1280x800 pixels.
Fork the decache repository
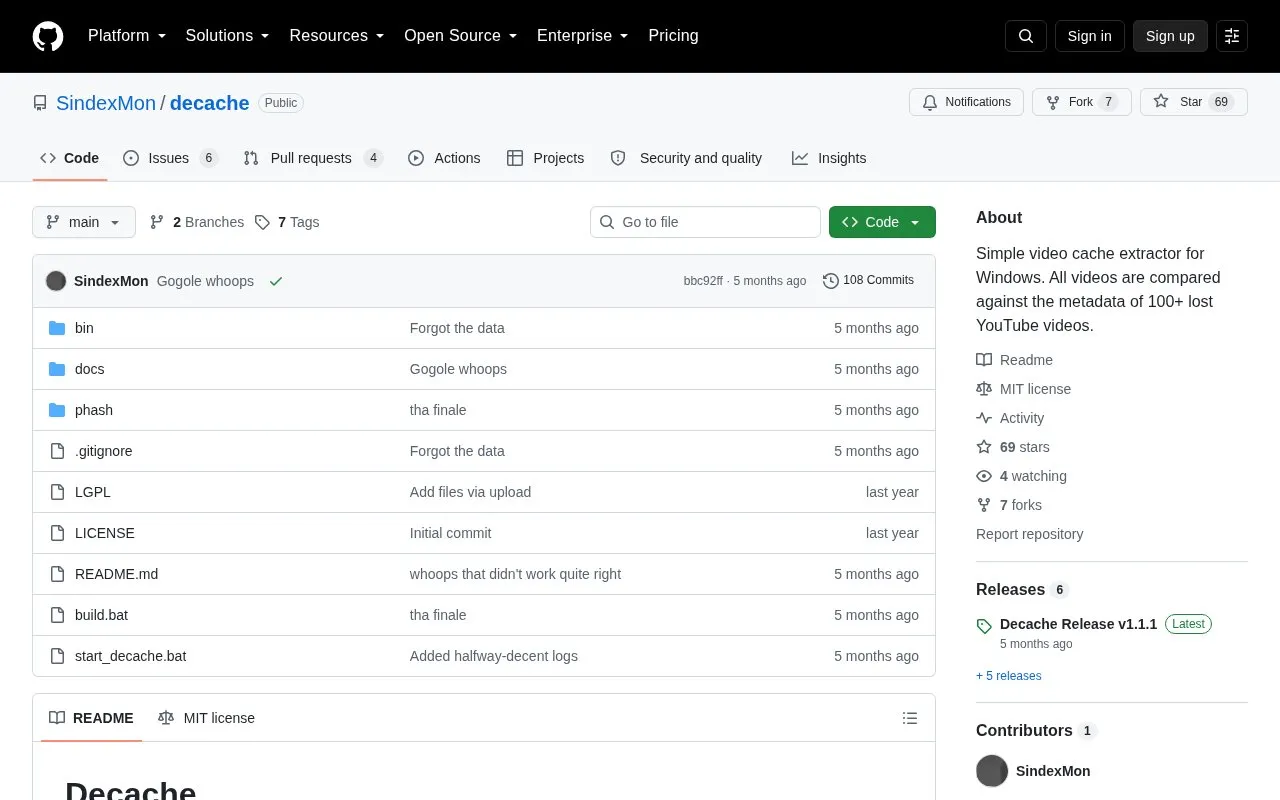tap(1082, 102)
